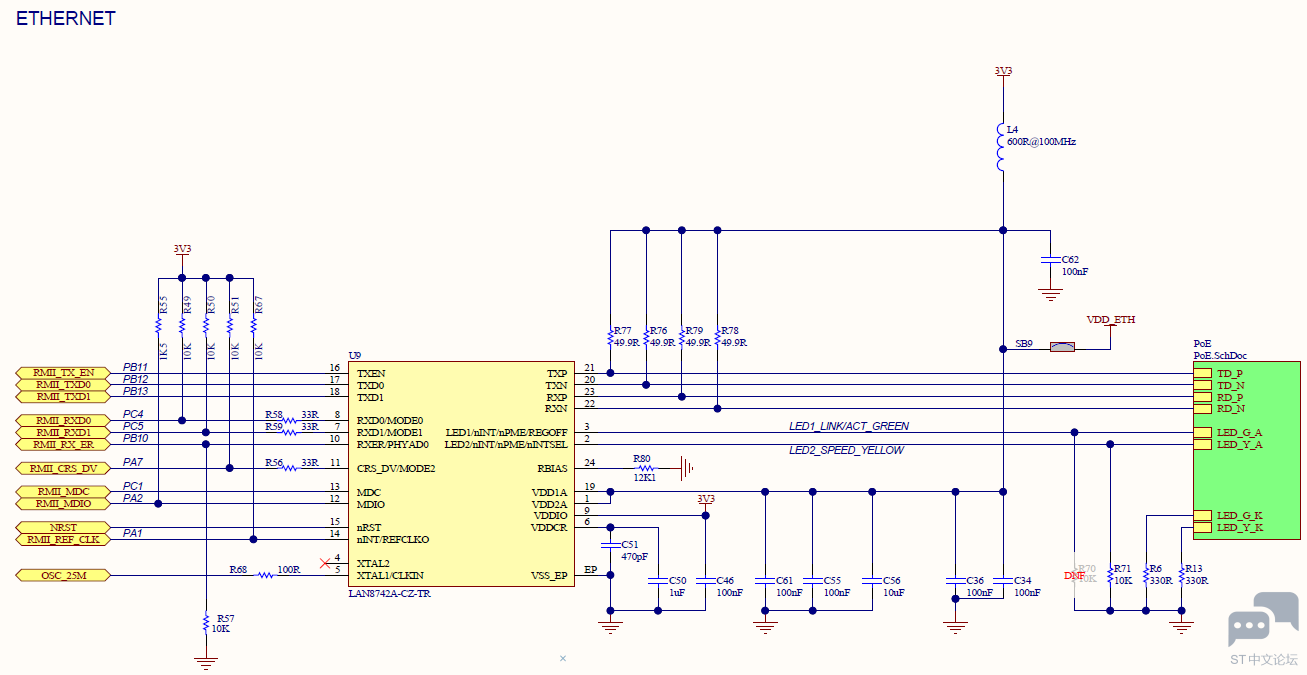Select the RMII_TXD1 port
The width and height of the screenshot is (1307, 675).
[63, 397]
